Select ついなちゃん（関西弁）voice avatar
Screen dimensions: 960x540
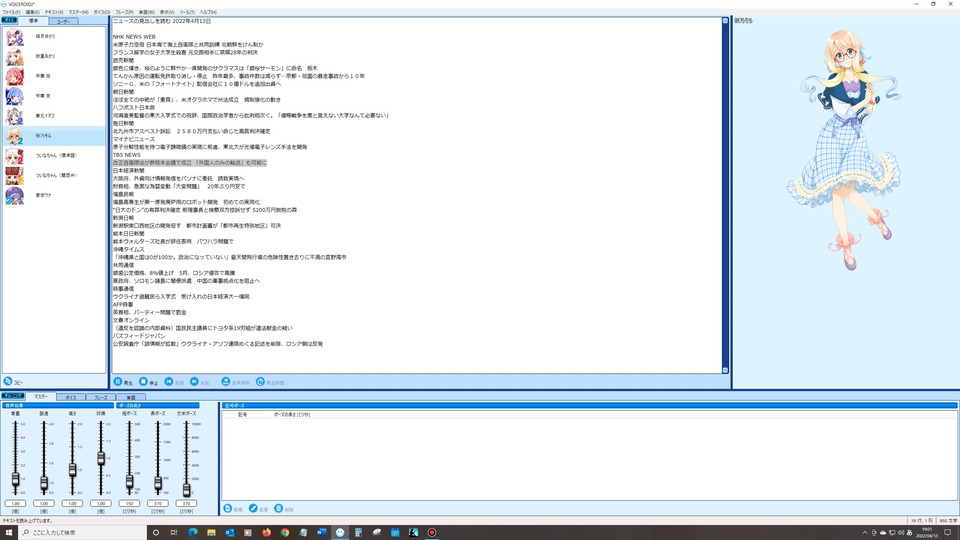tap(15, 176)
